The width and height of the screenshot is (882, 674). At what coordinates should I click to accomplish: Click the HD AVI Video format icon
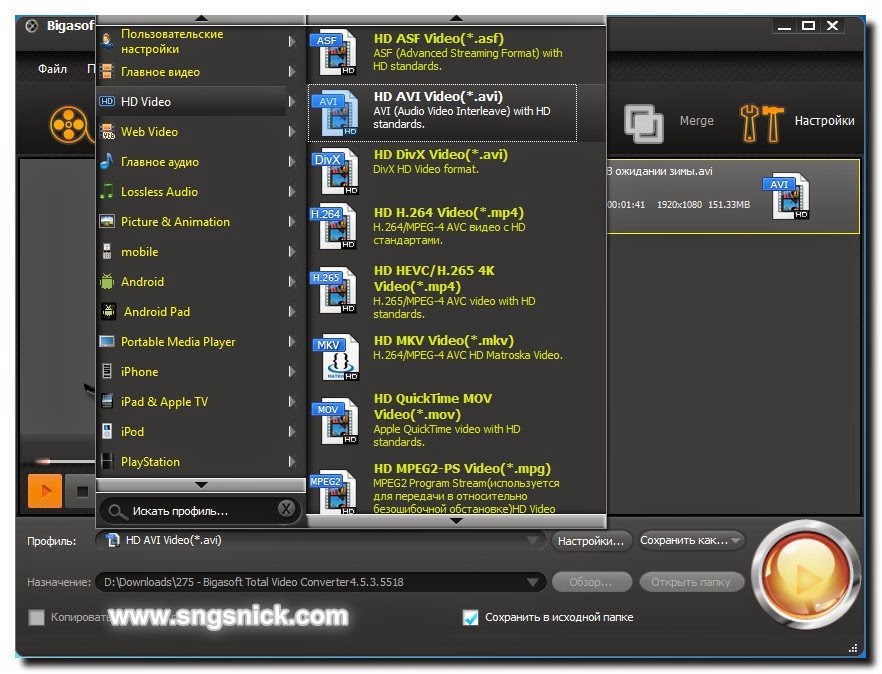[336, 113]
